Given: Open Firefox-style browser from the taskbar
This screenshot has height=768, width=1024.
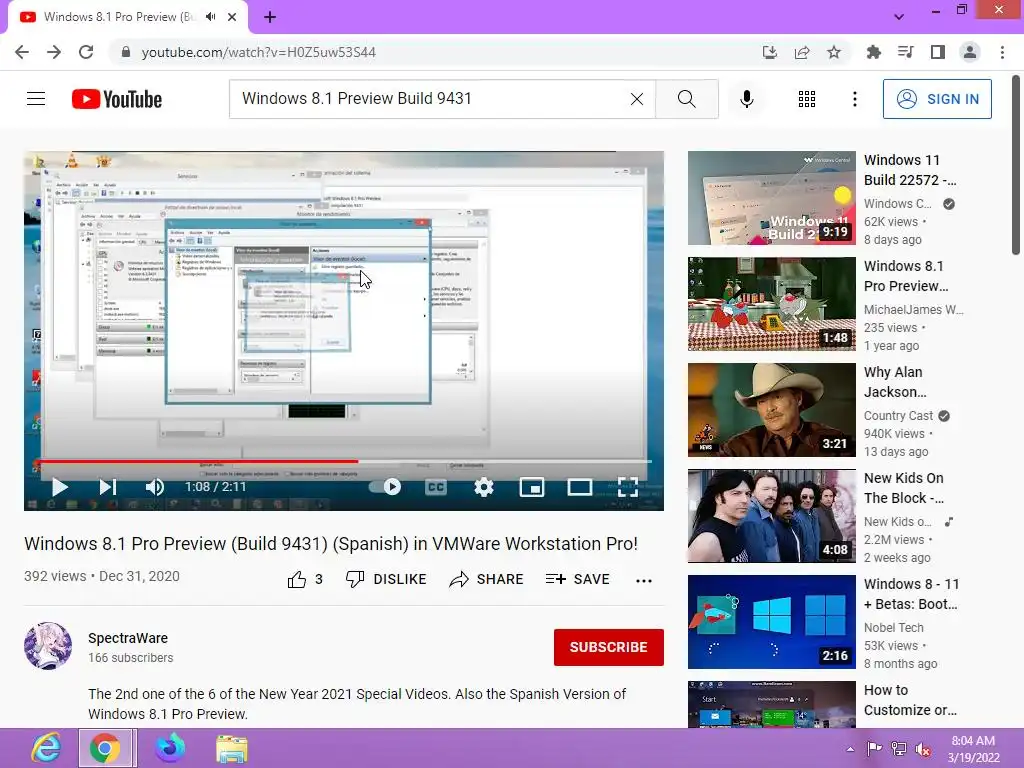Looking at the screenshot, I should tap(170, 748).
